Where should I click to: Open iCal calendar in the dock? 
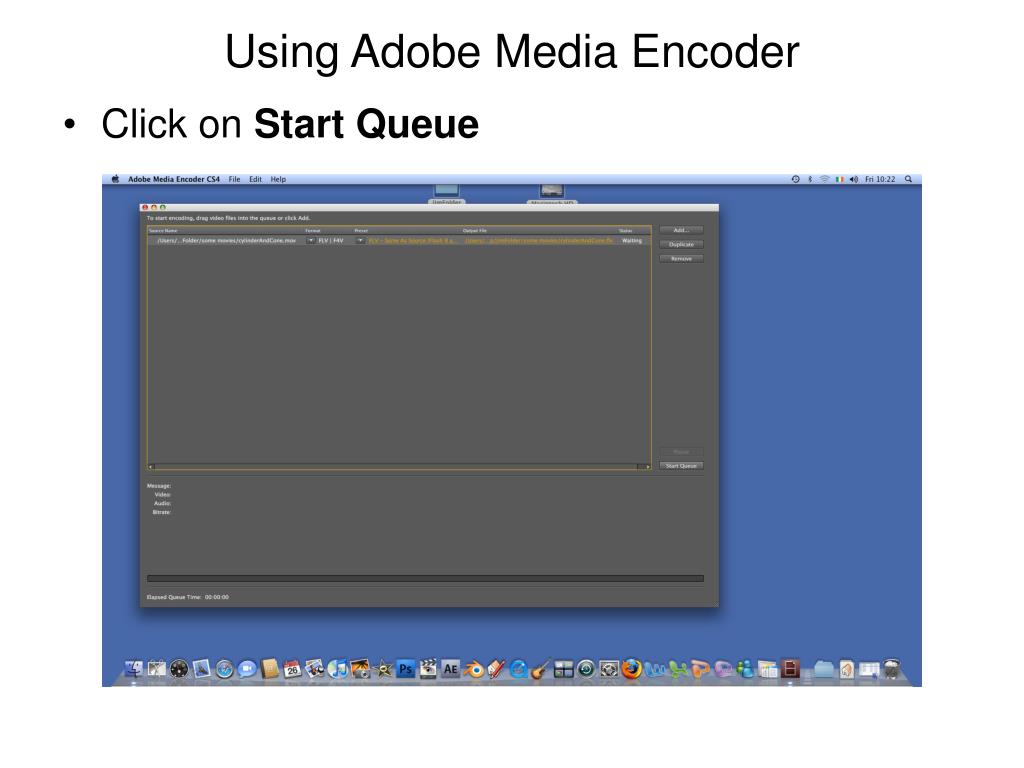point(292,669)
